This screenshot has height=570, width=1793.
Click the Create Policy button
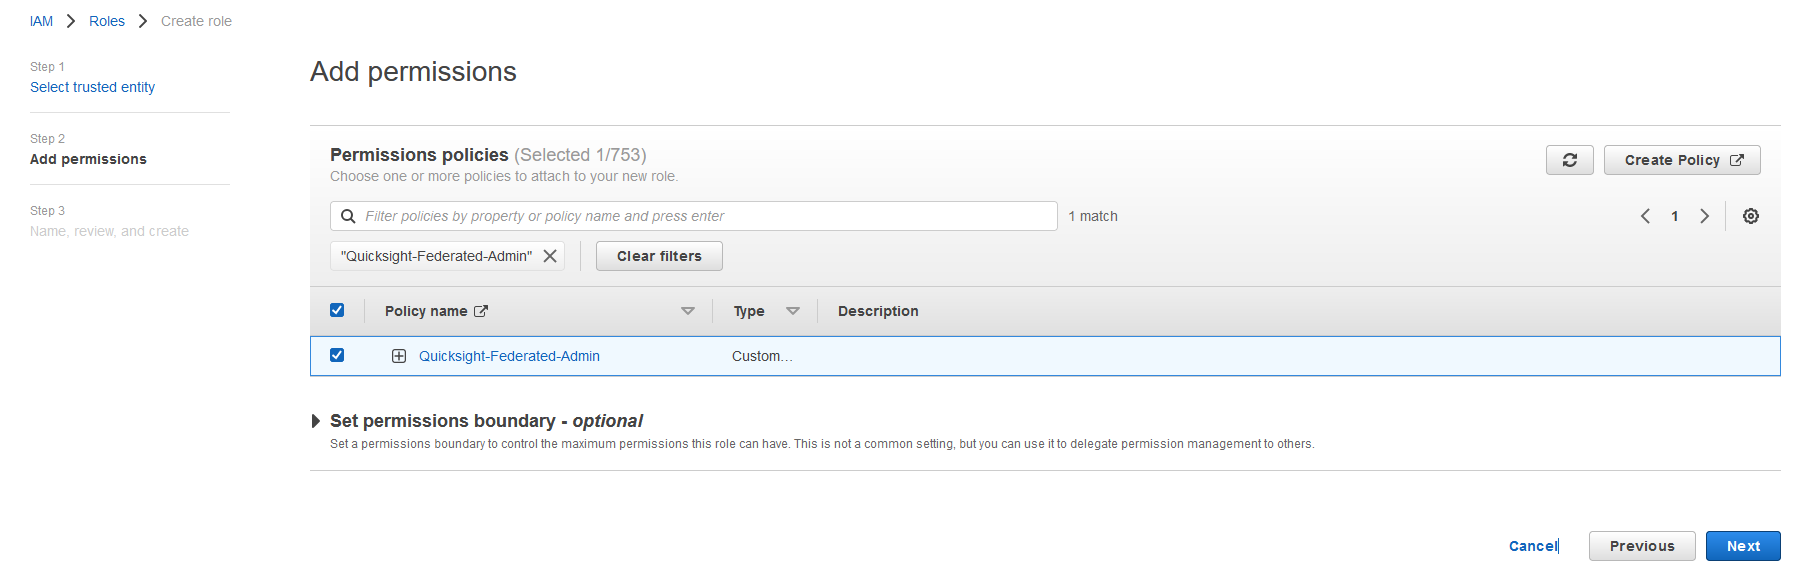(1682, 160)
